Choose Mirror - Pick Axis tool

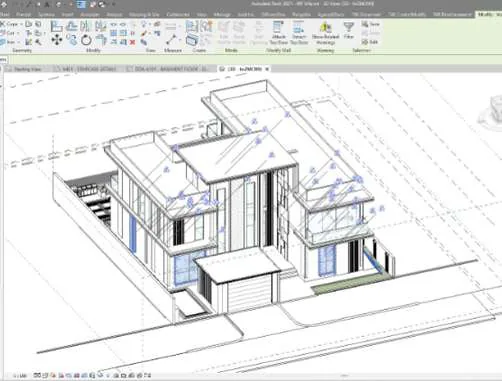pyautogui.click(x=85, y=26)
